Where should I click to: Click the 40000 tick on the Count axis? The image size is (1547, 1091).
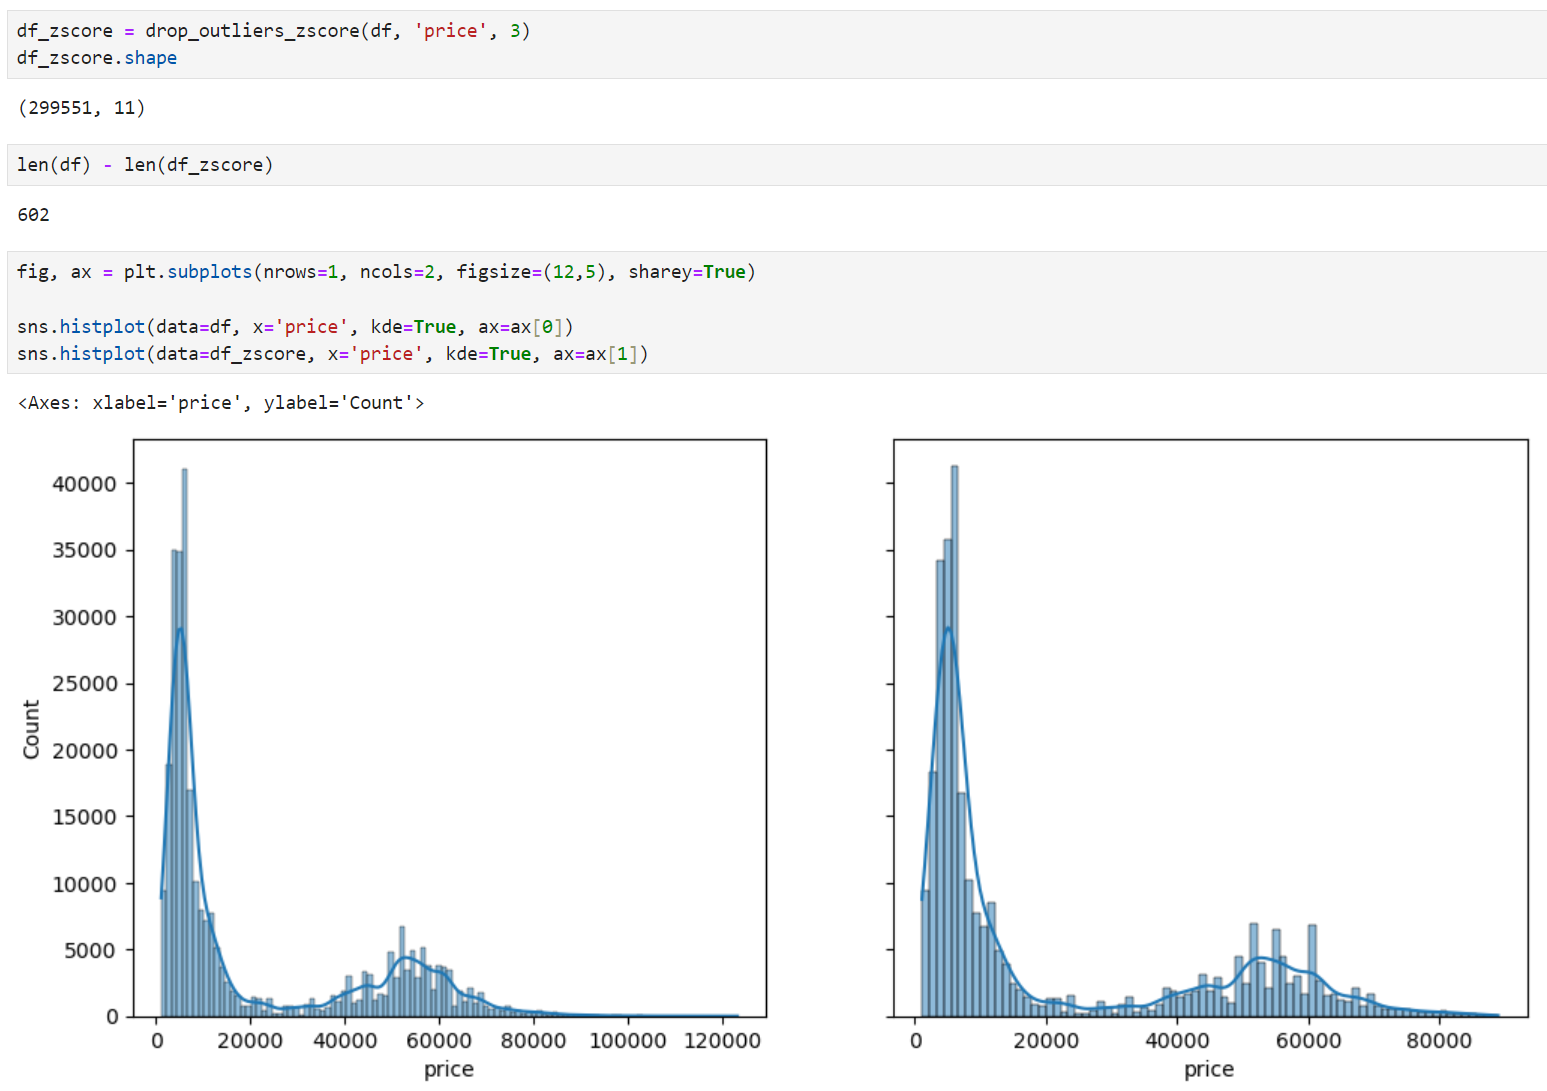coord(85,484)
